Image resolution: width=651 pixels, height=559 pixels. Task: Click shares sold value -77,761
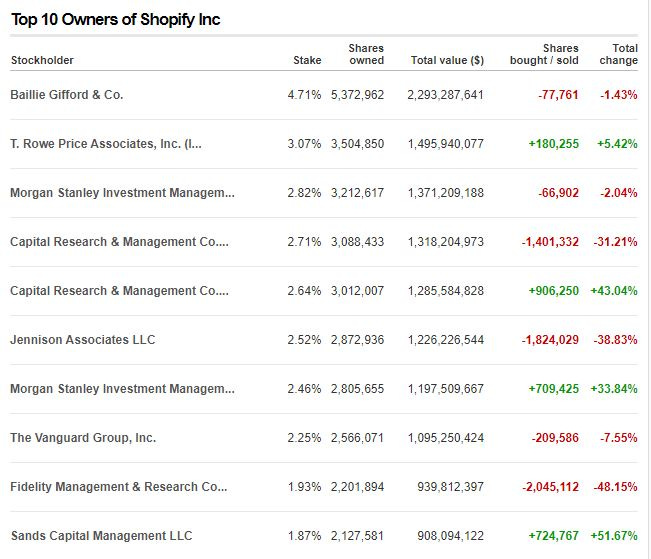(558, 95)
